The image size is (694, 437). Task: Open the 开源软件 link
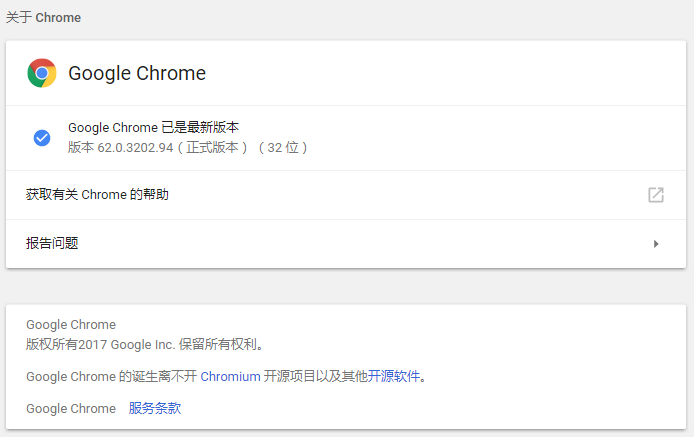tap(393, 377)
